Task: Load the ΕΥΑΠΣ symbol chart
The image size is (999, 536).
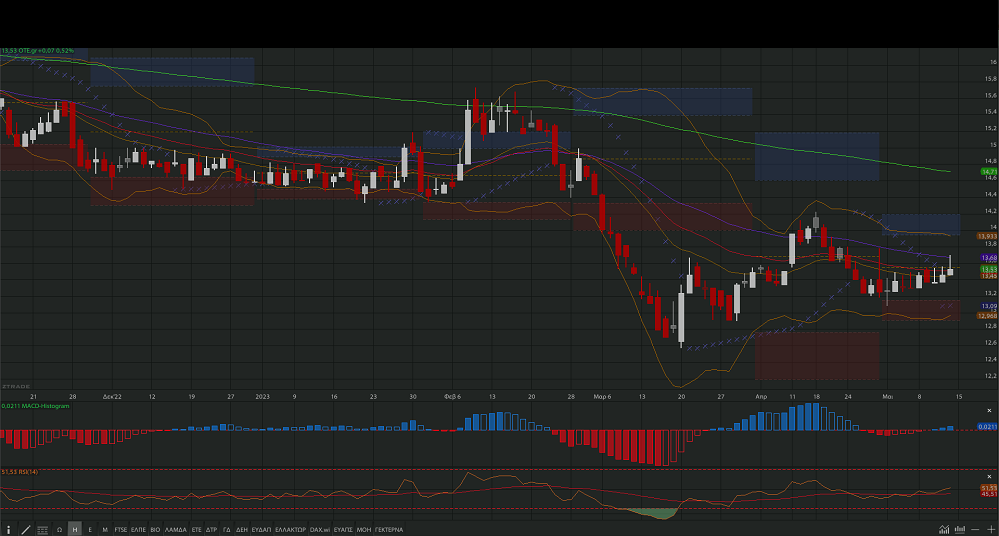Action: [x=343, y=530]
